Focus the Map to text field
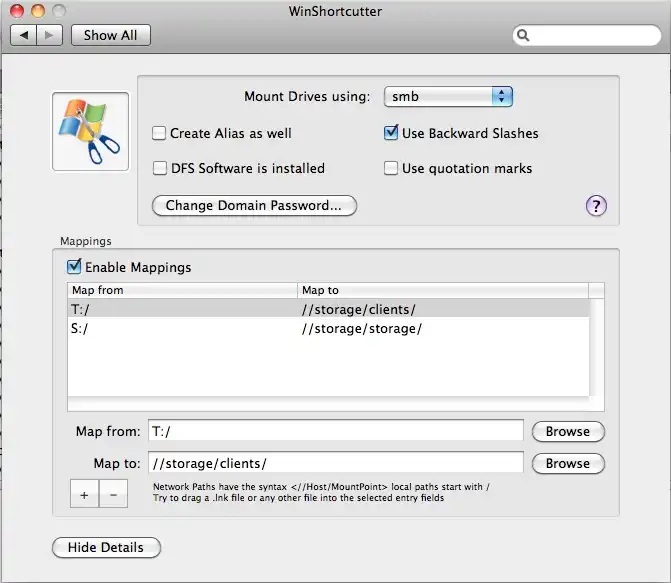This screenshot has height=583, width=671. point(336,463)
